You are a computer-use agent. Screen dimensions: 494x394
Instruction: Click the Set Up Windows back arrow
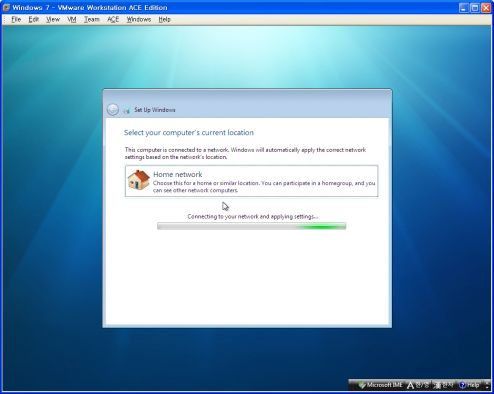tap(113, 110)
